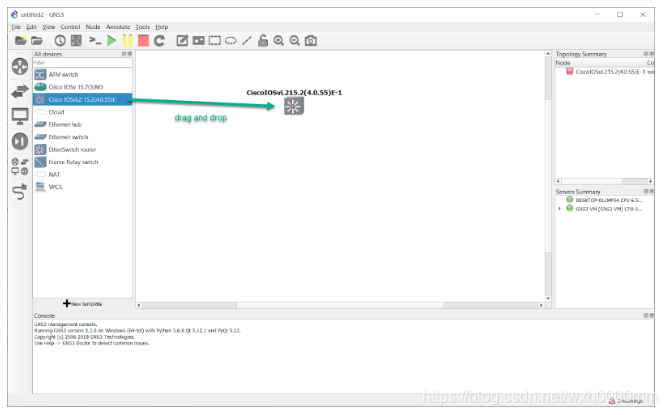Click the New template button
The height and width of the screenshot is (415, 668).
(83, 304)
